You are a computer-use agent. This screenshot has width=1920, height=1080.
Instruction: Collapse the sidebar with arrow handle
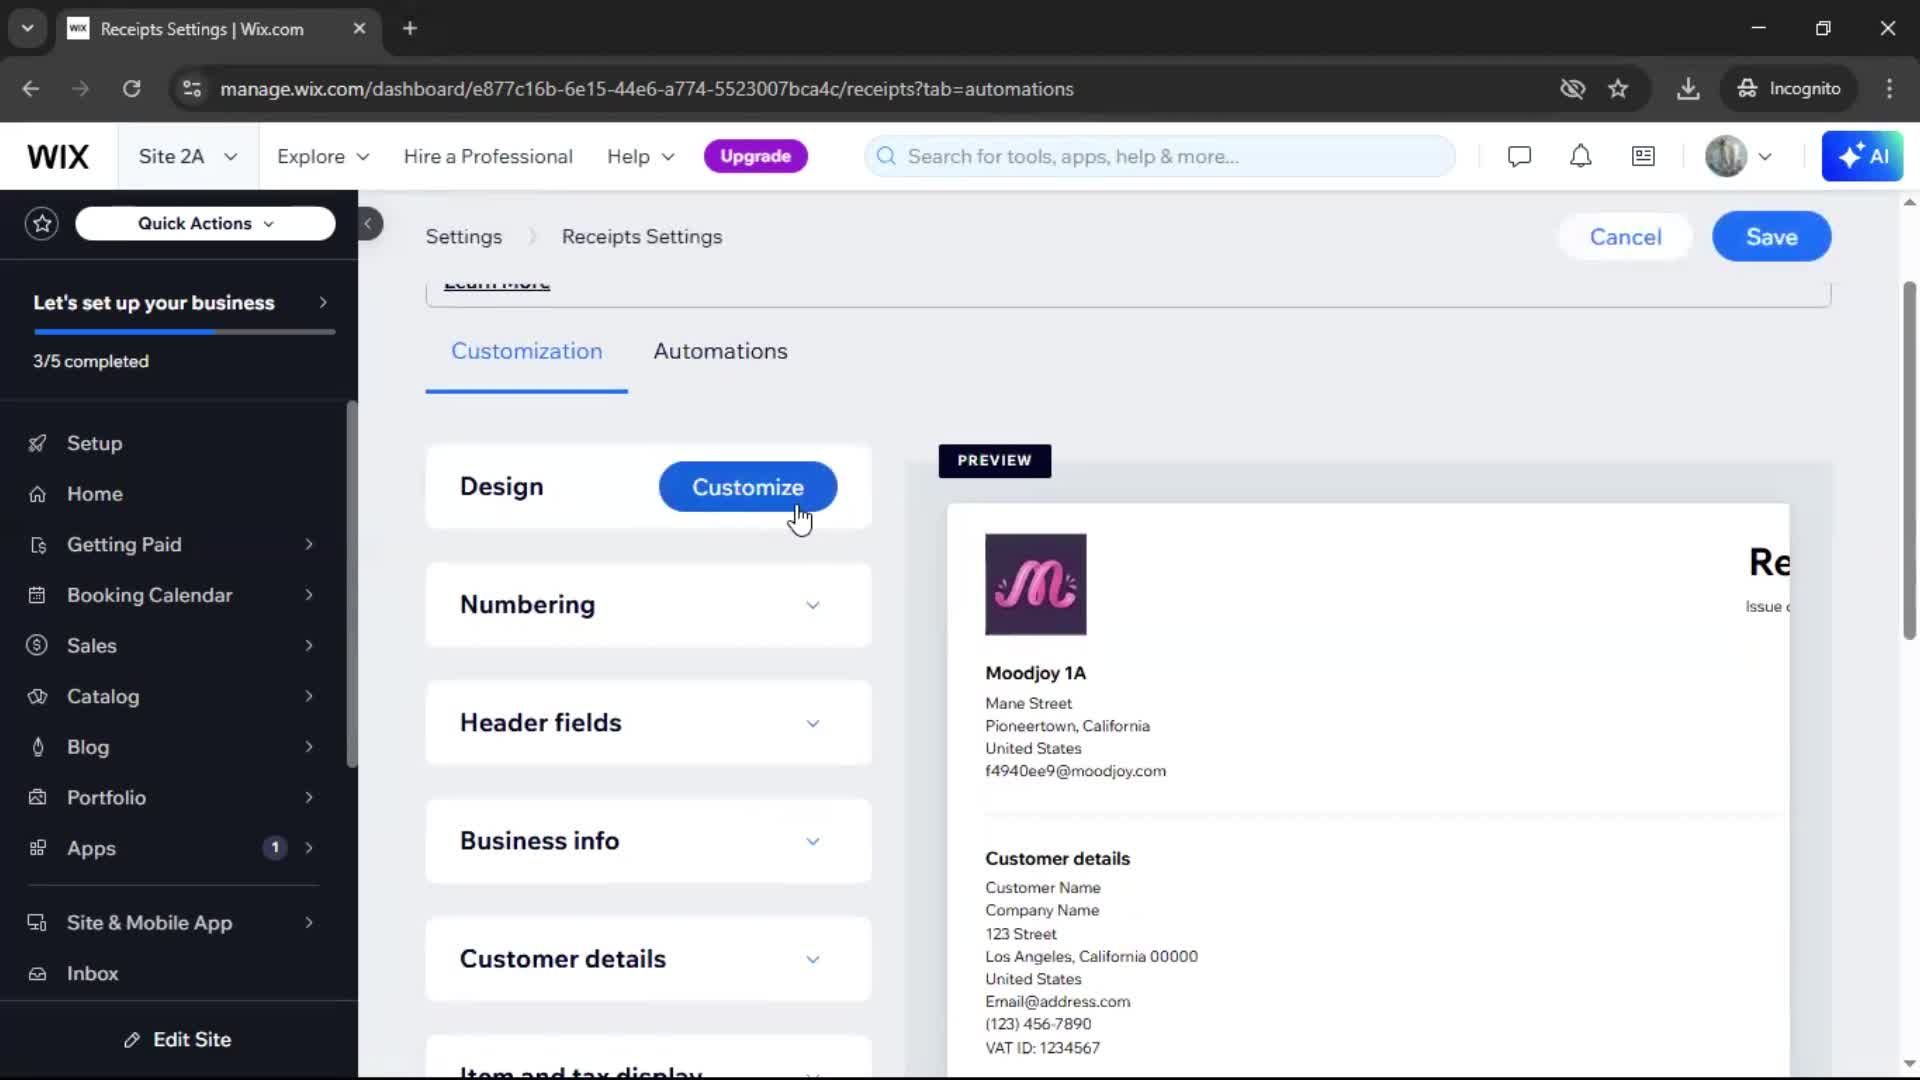[368, 224]
